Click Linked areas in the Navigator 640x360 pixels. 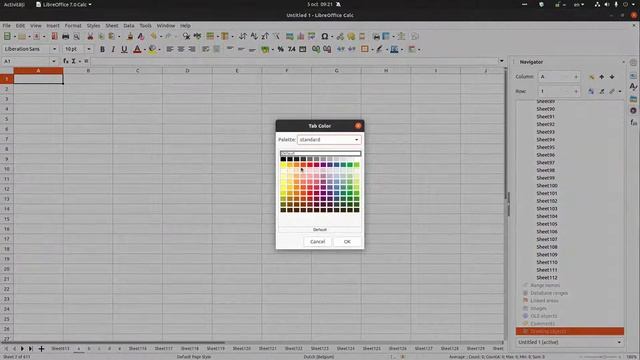[x=544, y=301]
